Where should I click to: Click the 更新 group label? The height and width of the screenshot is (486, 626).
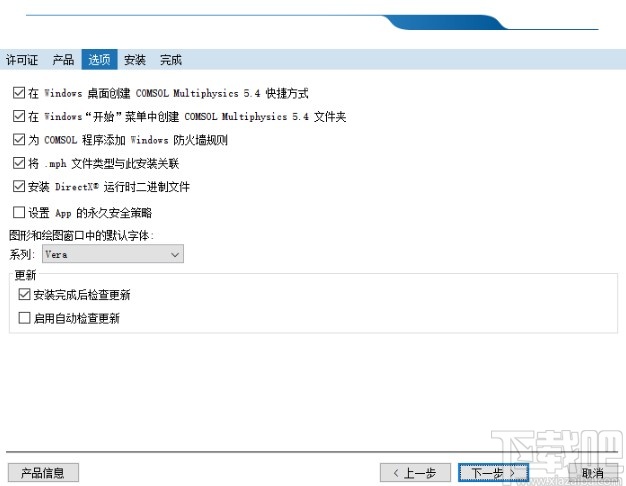pyautogui.click(x=25, y=275)
